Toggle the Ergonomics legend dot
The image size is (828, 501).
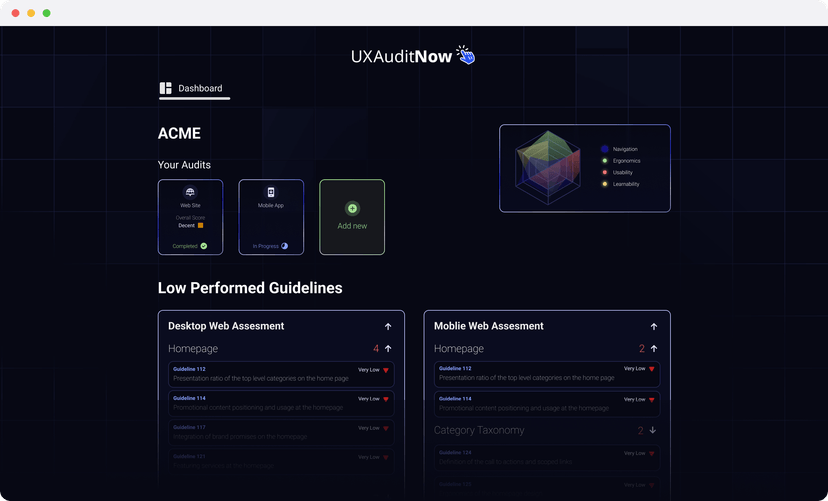point(605,161)
